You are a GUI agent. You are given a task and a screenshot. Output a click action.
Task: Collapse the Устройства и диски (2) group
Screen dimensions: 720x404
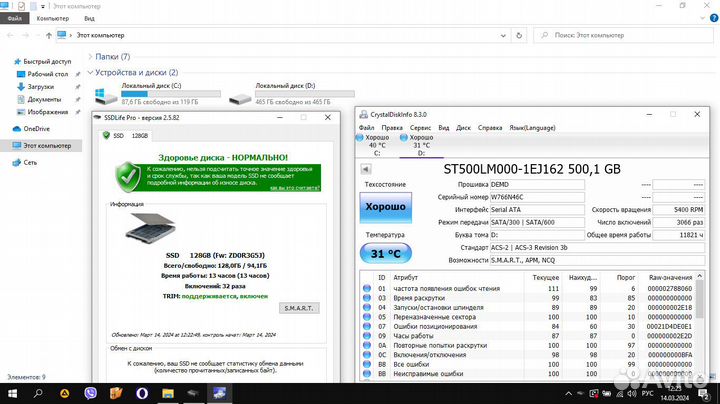tap(90, 73)
